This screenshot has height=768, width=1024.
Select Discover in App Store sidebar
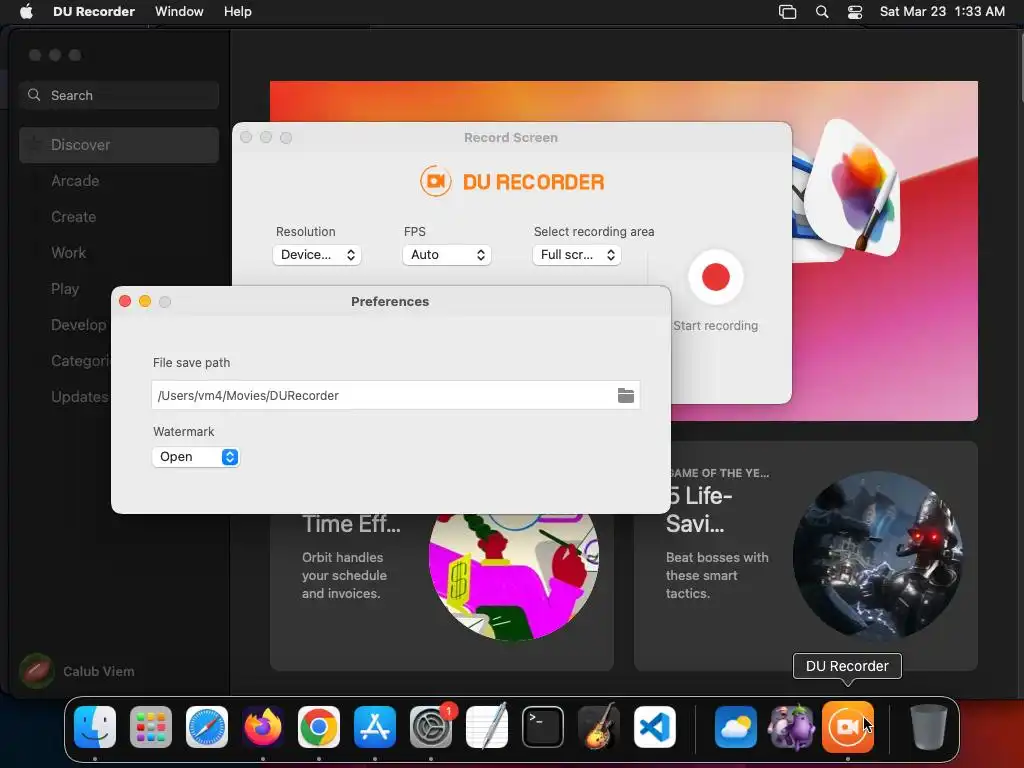tap(119, 145)
